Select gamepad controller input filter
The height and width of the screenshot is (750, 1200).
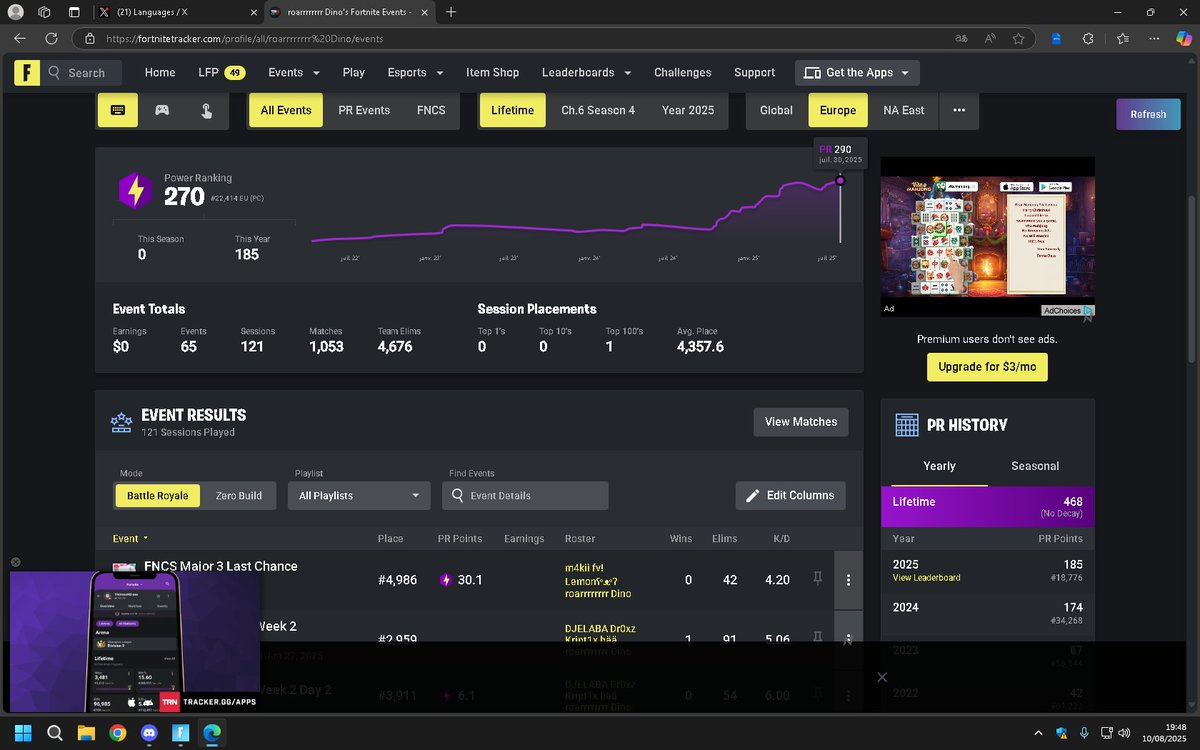coord(162,110)
